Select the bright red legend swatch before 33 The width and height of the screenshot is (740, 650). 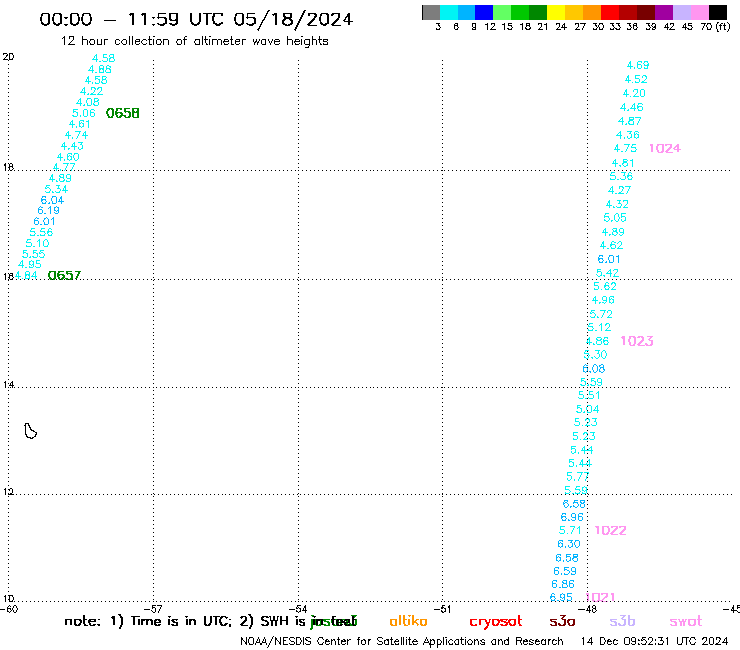point(610,12)
